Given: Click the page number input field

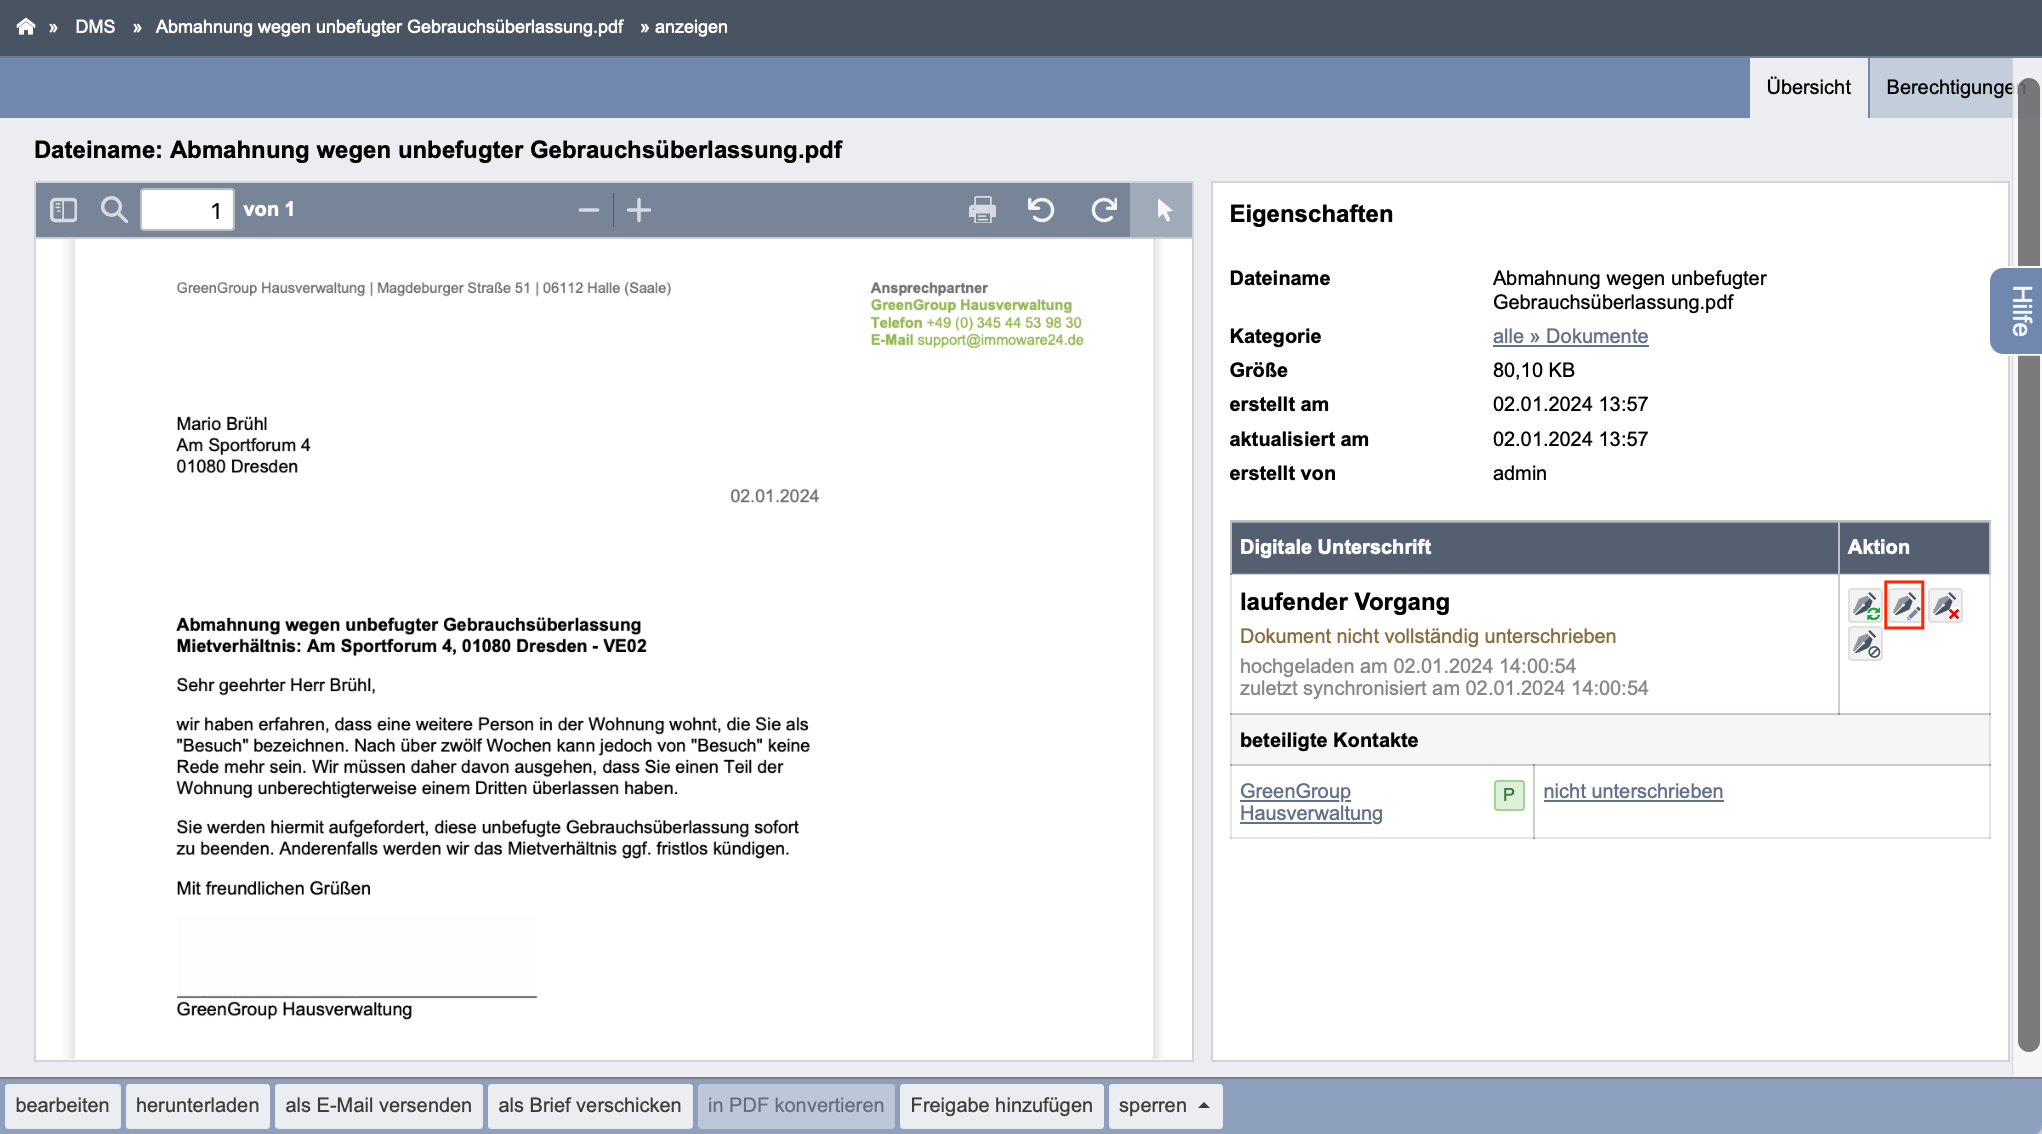Looking at the screenshot, I should [187, 210].
